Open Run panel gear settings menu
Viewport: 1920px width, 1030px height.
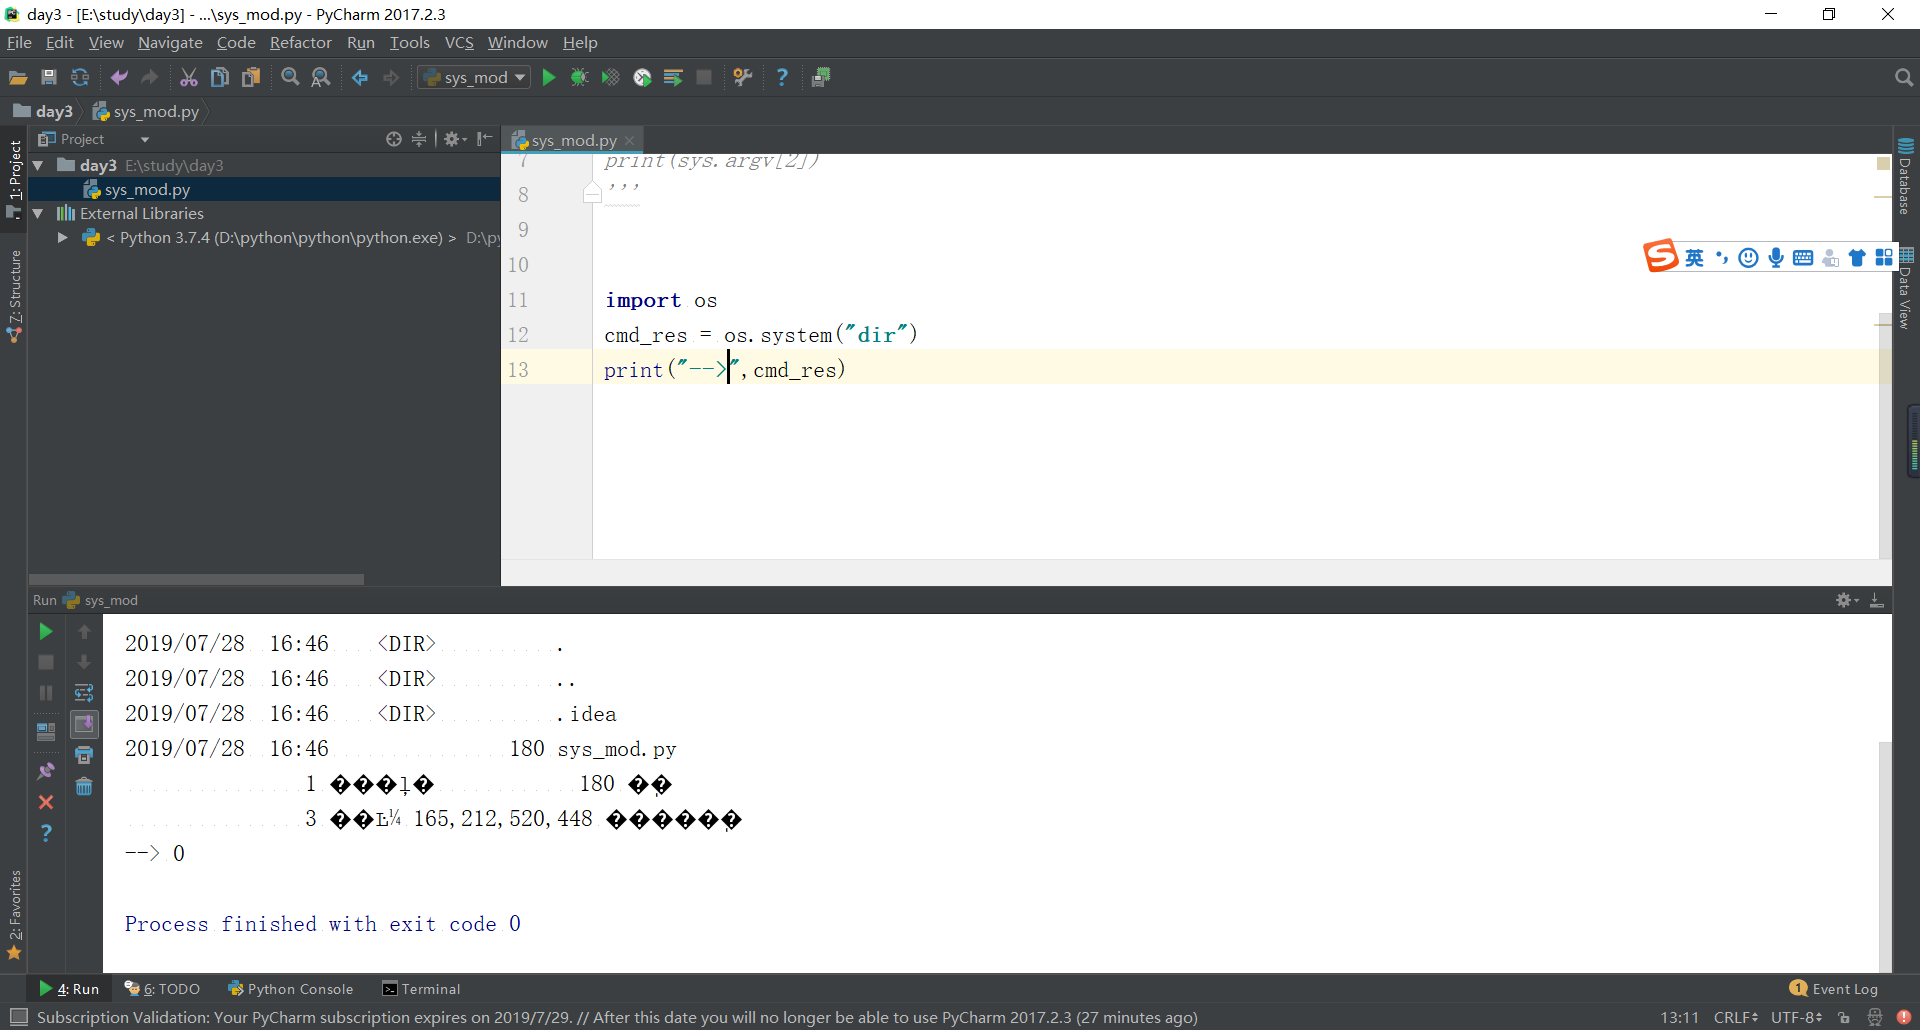tap(1846, 600)
